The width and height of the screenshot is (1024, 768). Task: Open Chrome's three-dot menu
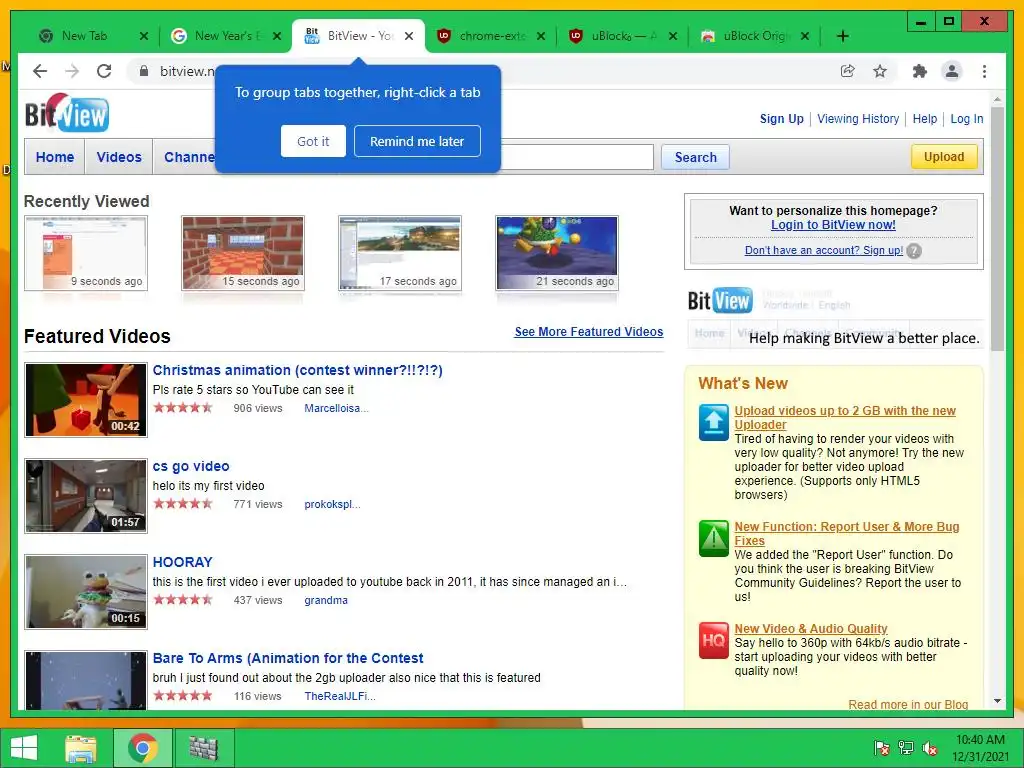pyautogui.click(x=984, y=71)
